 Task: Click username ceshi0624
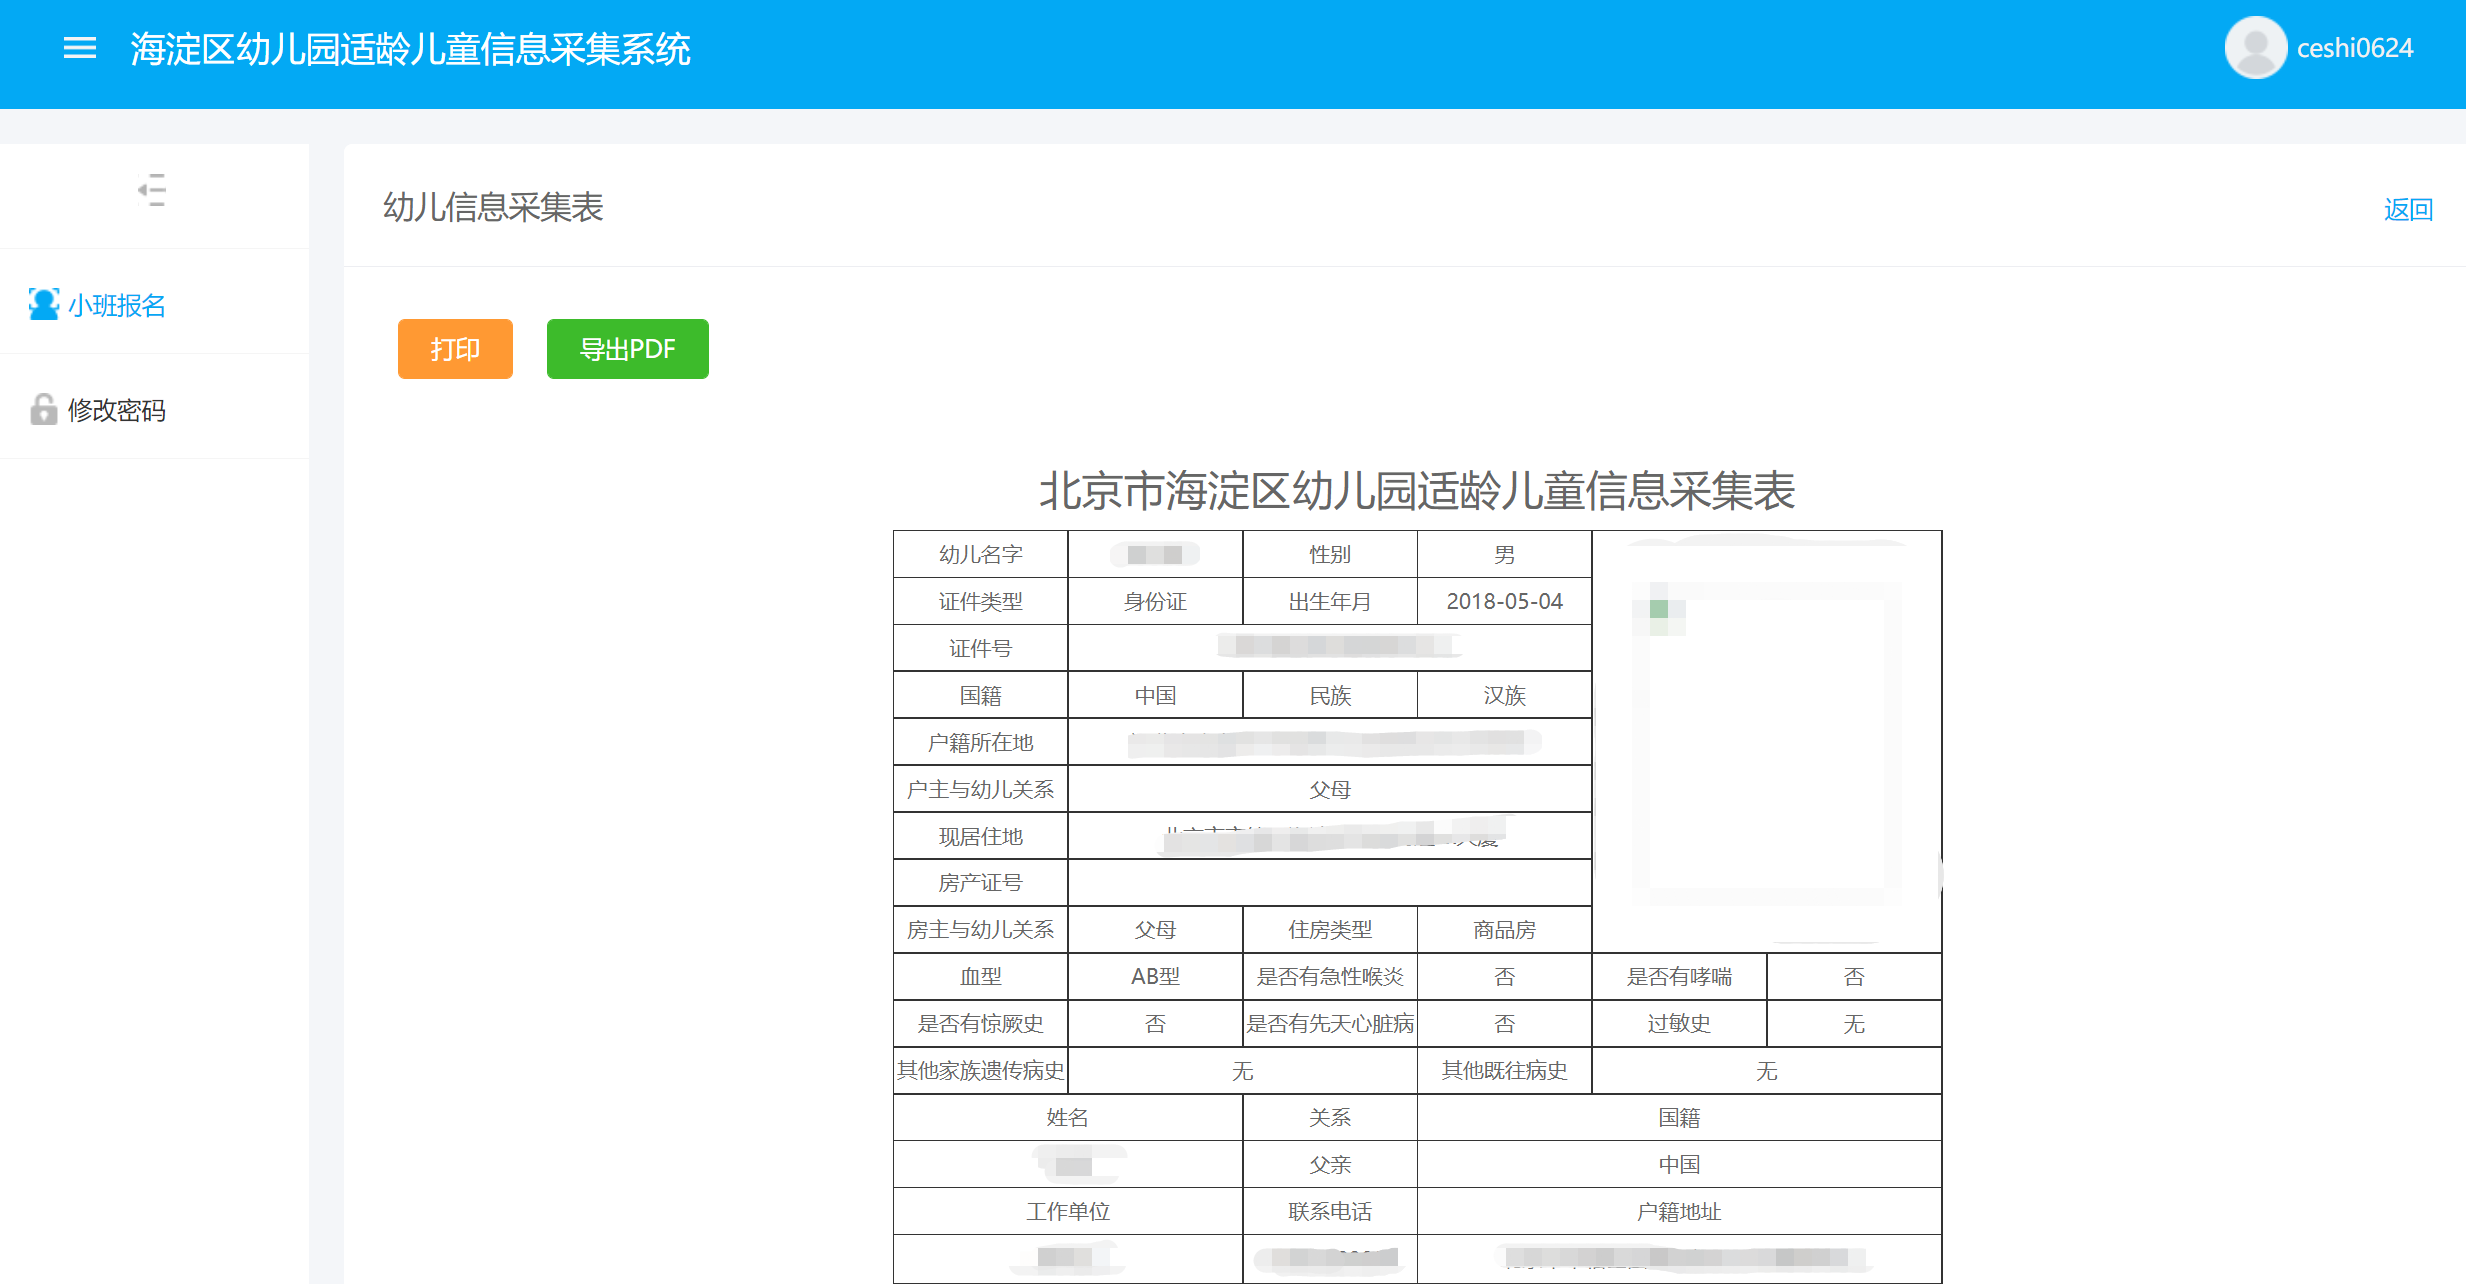2354,48
